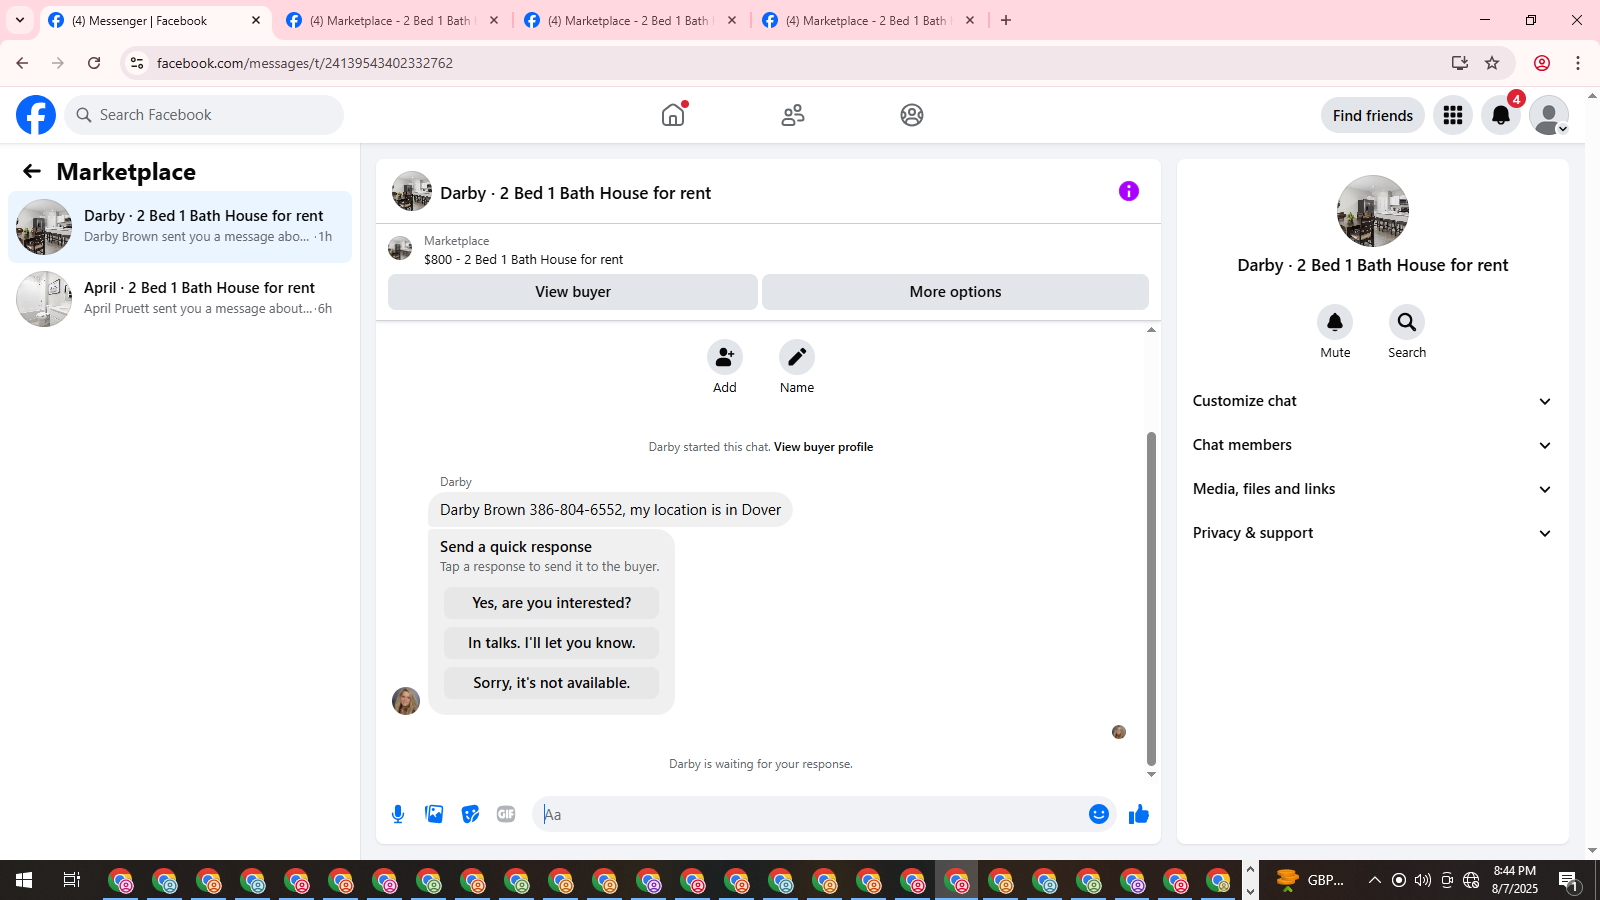Send quick response 'Sorry, it's not available.'
Viewport: 1600px width, 900px height.
[x=551, y=683]
